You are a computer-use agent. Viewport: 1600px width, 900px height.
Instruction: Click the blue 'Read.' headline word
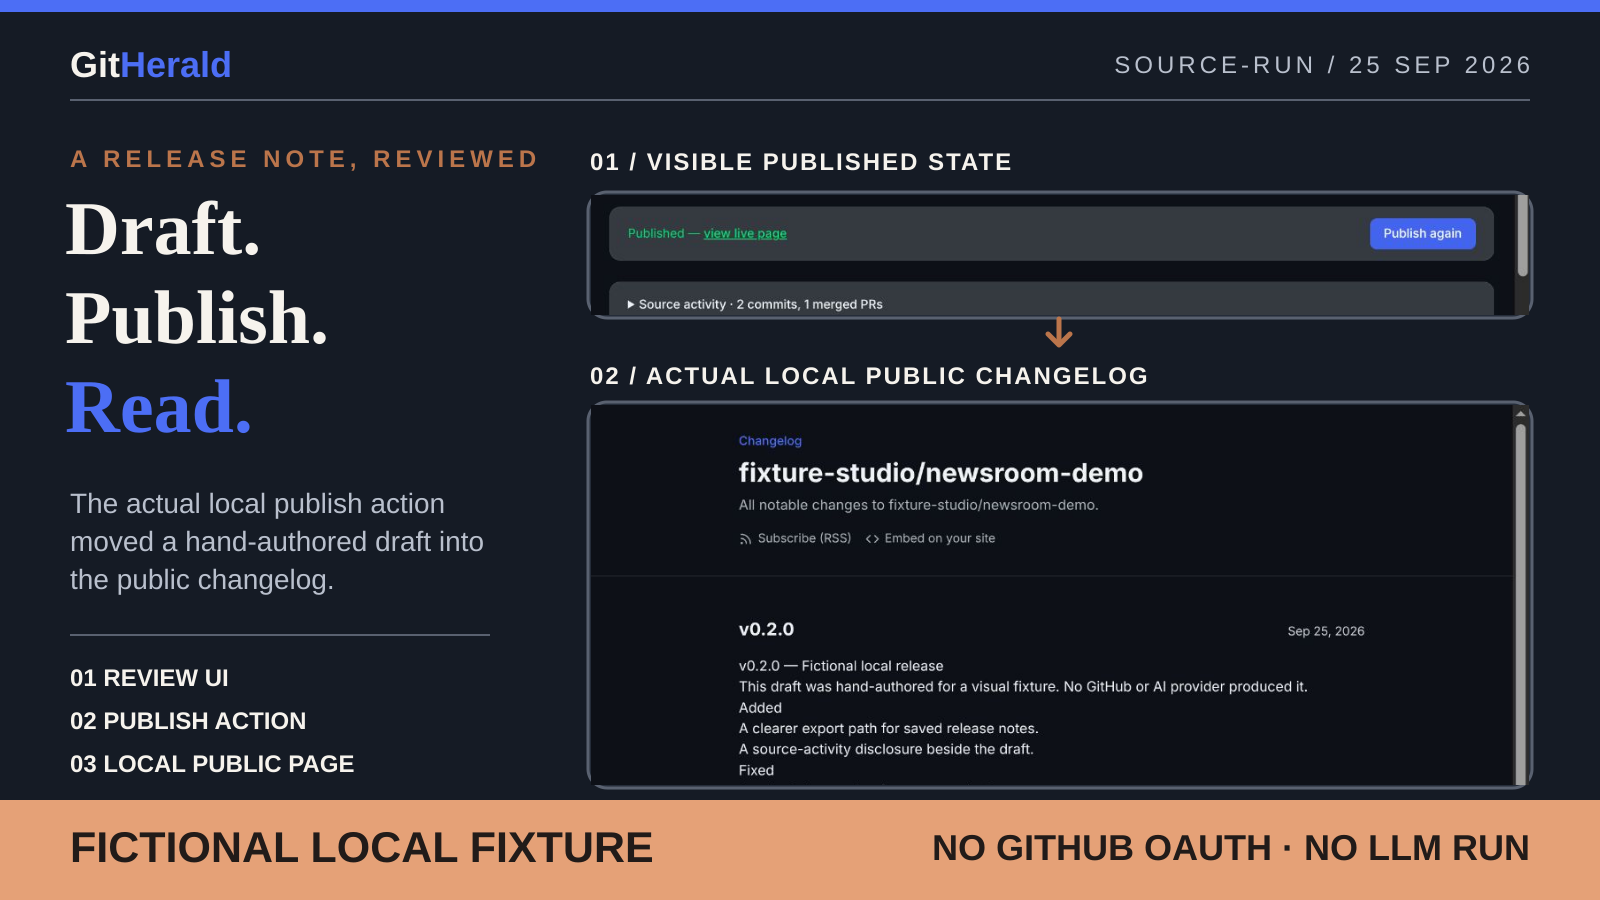[159, 408]
